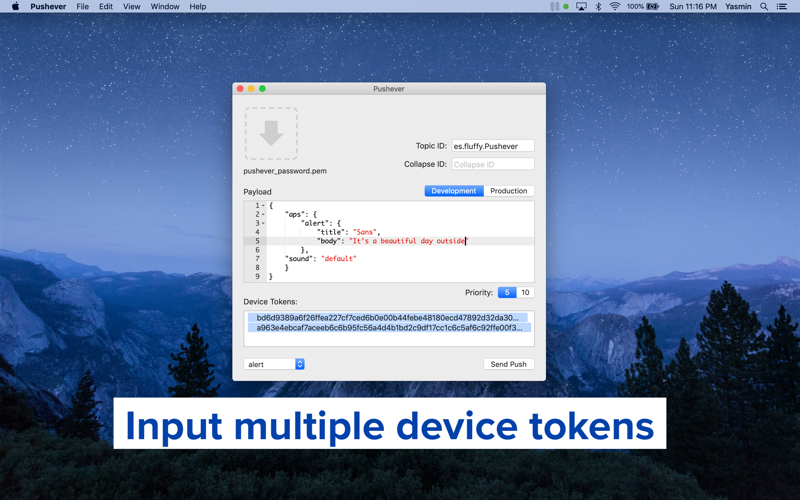Click the battery status icon
This screenshot has width=800, height=500.
pos(652,7)
